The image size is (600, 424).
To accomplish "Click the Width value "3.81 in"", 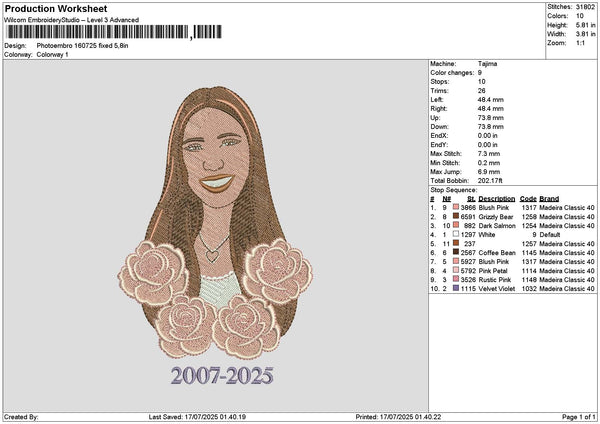I will (586, 34).
